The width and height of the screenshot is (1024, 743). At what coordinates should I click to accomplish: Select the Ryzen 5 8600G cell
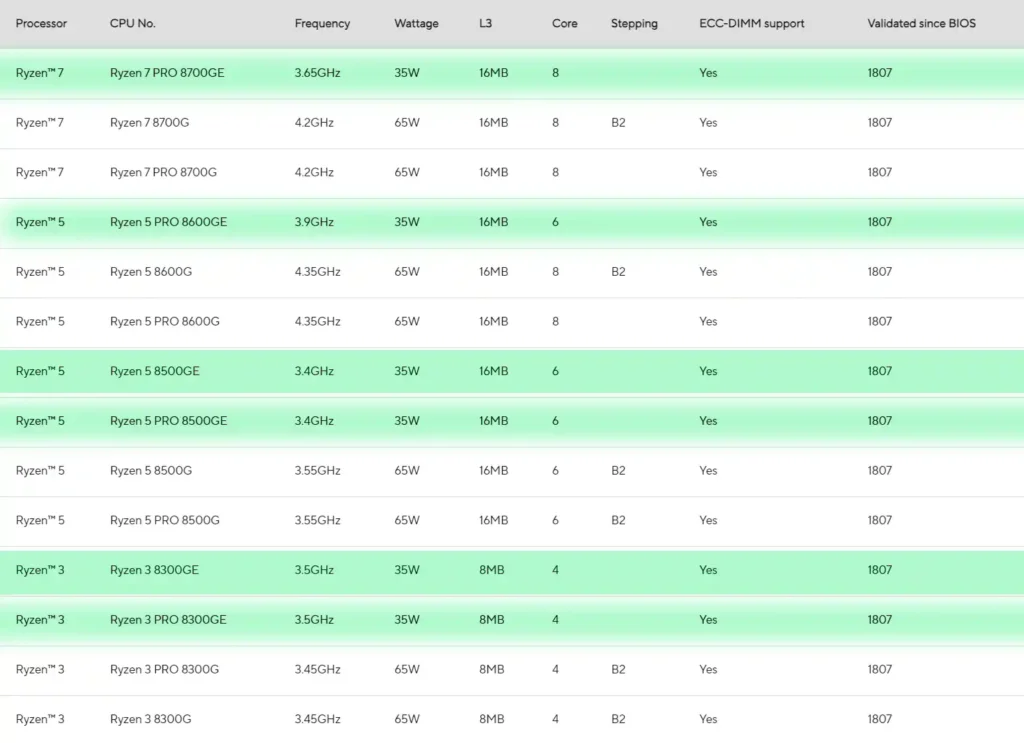coord(151,272)
